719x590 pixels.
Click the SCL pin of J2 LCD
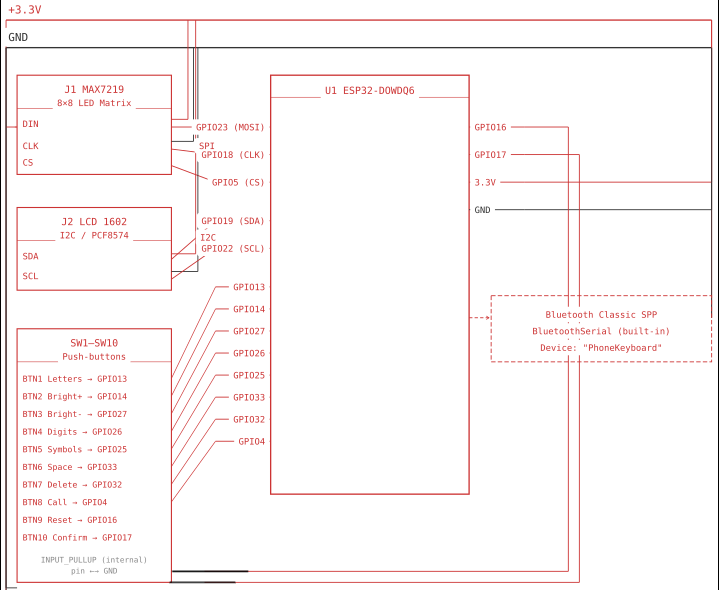(30, 276)
